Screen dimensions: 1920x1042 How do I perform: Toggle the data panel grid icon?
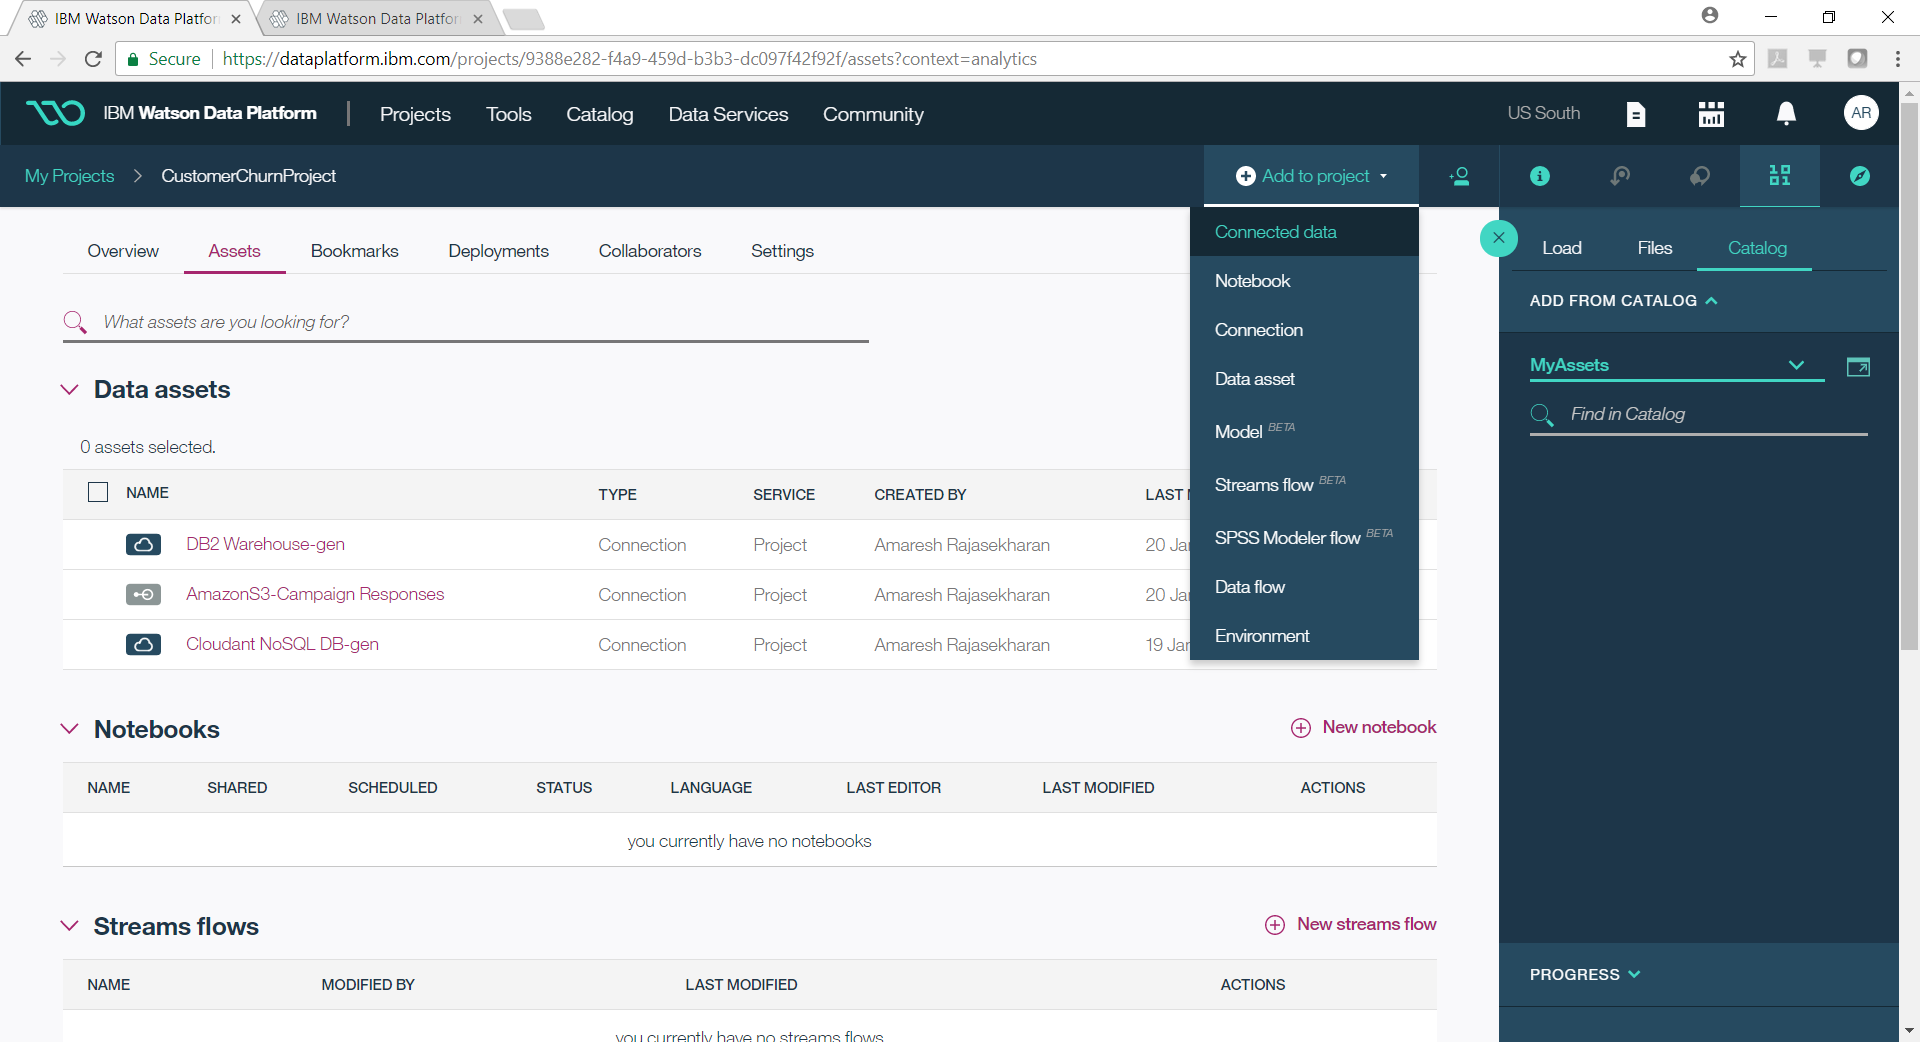pyautogui.click(x=1780, y=176)
